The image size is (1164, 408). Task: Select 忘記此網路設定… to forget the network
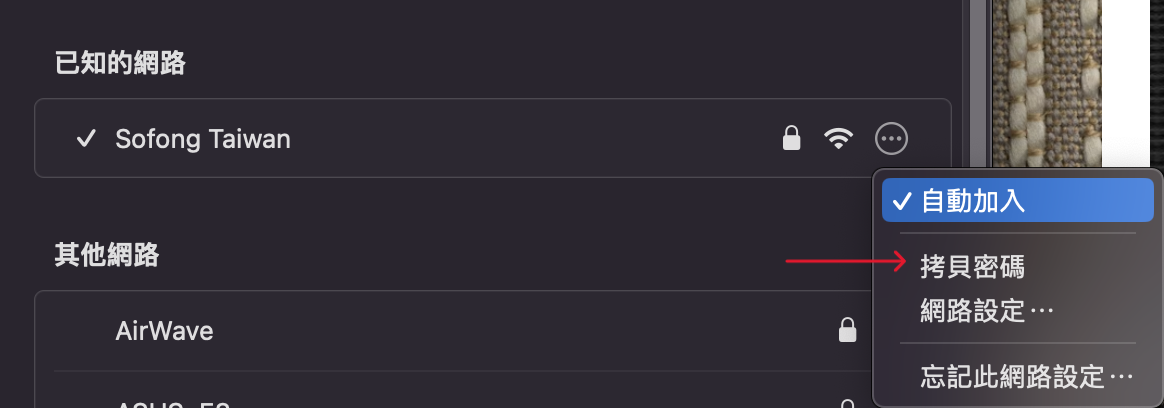1027,376
